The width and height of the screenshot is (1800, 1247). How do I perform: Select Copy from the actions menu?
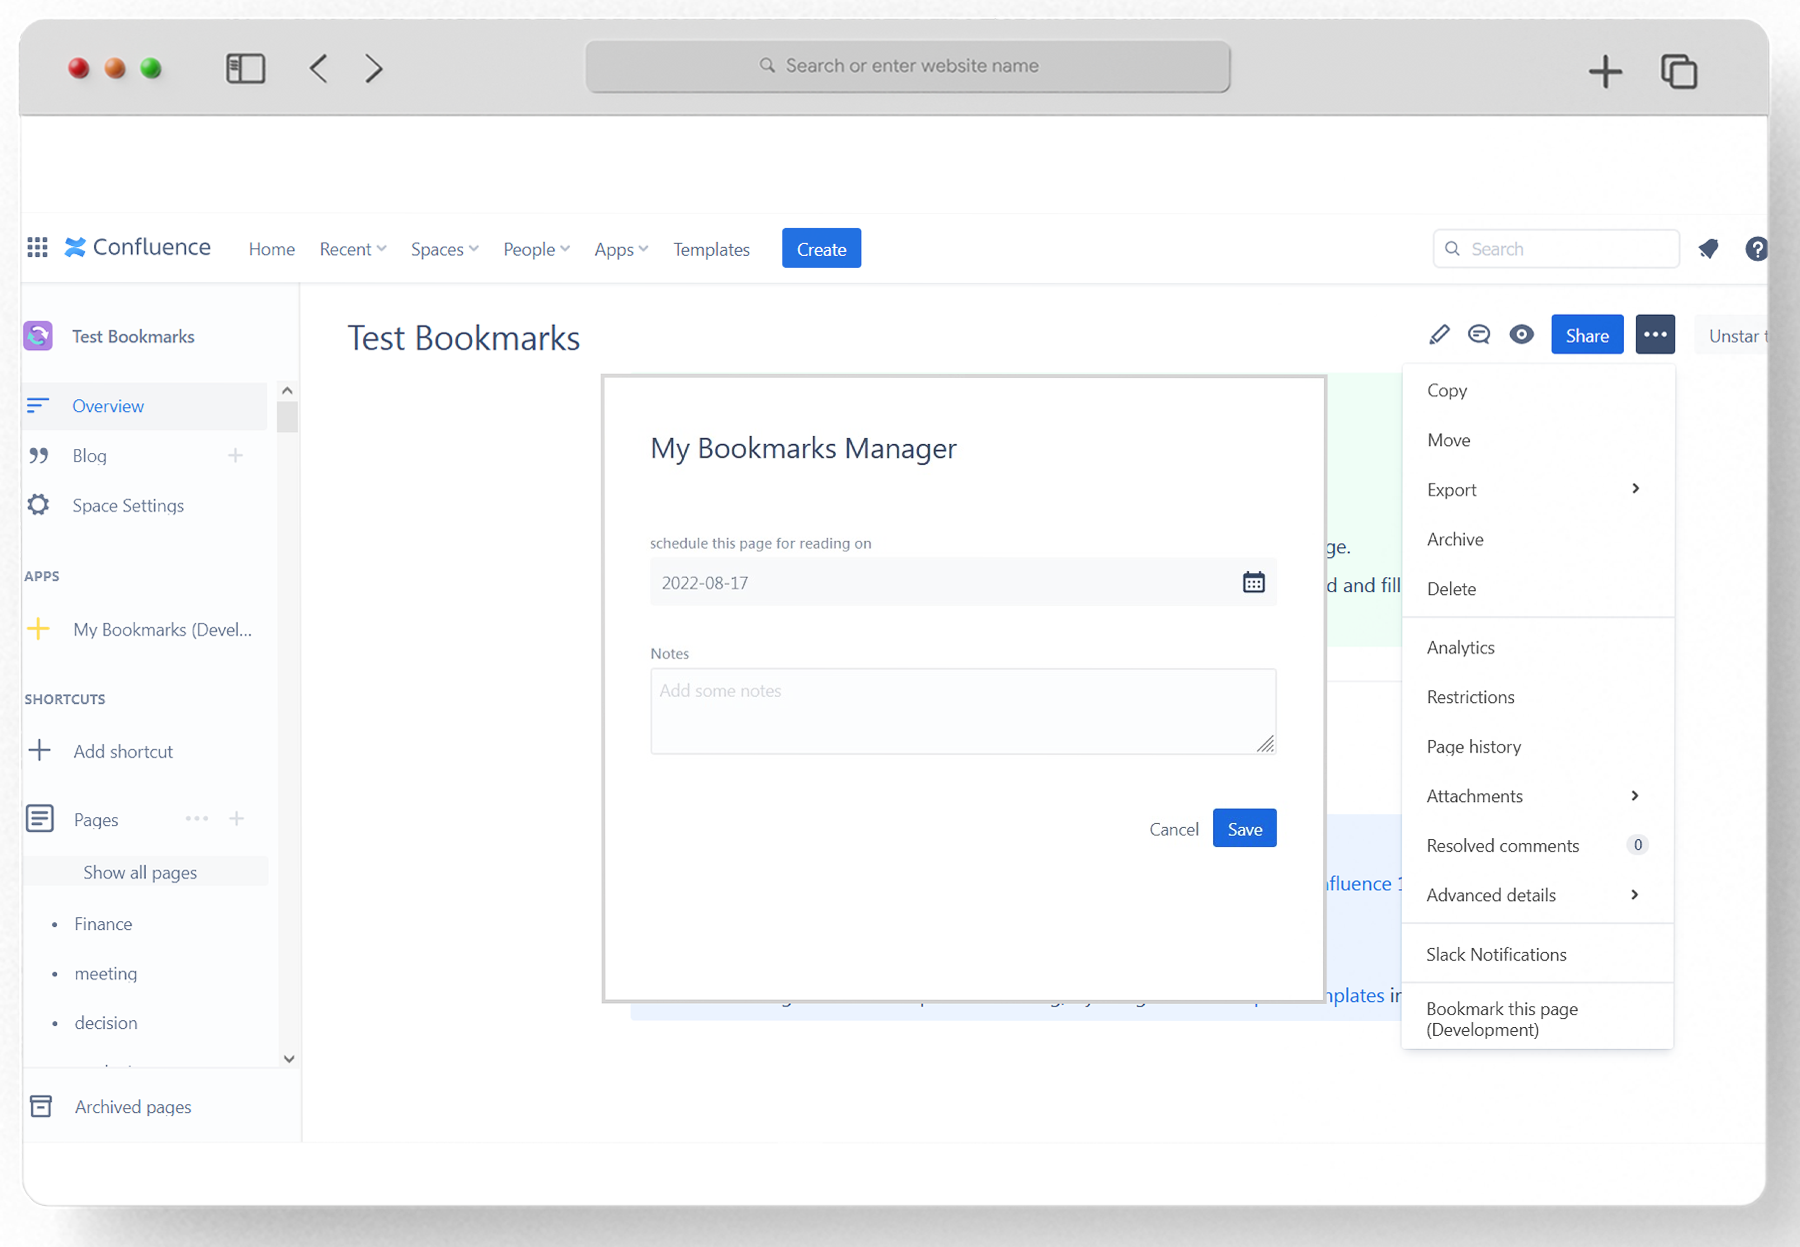point(1537,390)
